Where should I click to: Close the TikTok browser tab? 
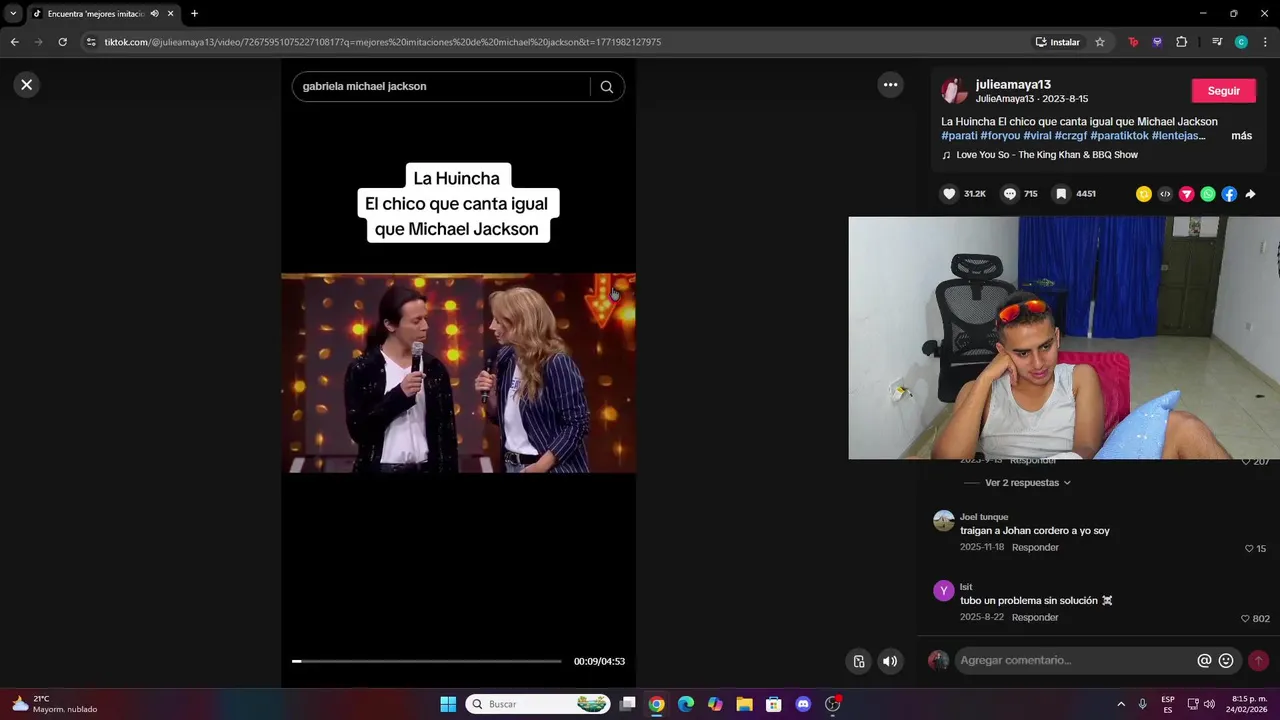coord(170,13)
